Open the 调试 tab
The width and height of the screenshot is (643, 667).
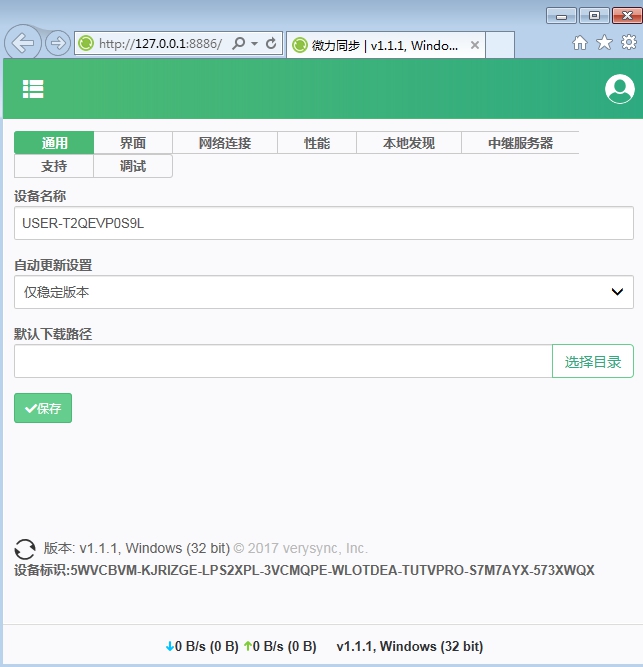point(133,166)
